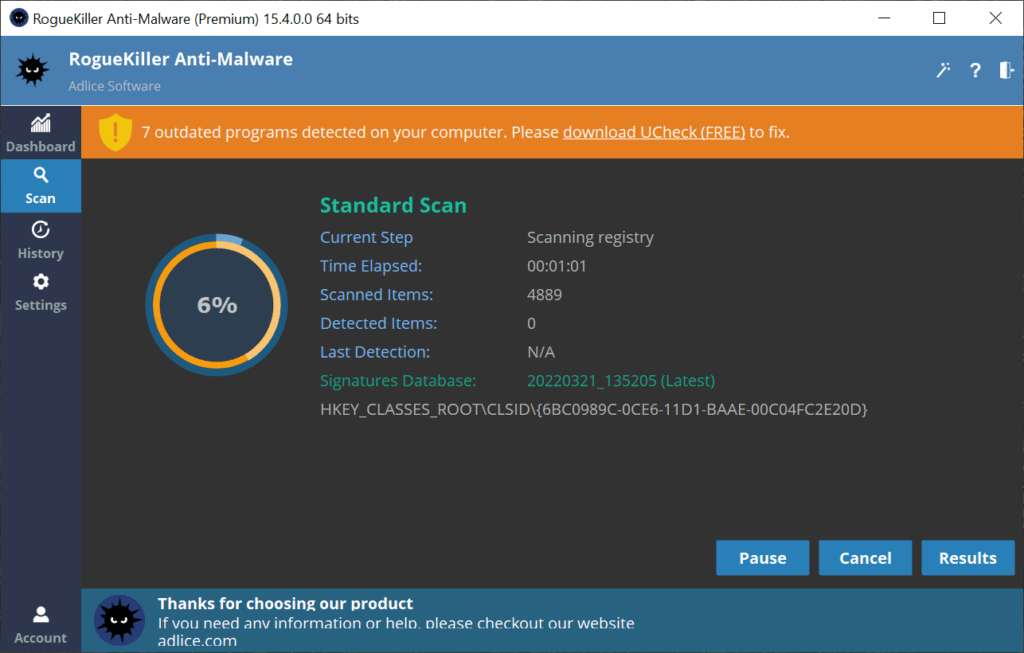Screen dimensions: 1024x653
Task: Click the Signatures Database version text
Action: 620,381
